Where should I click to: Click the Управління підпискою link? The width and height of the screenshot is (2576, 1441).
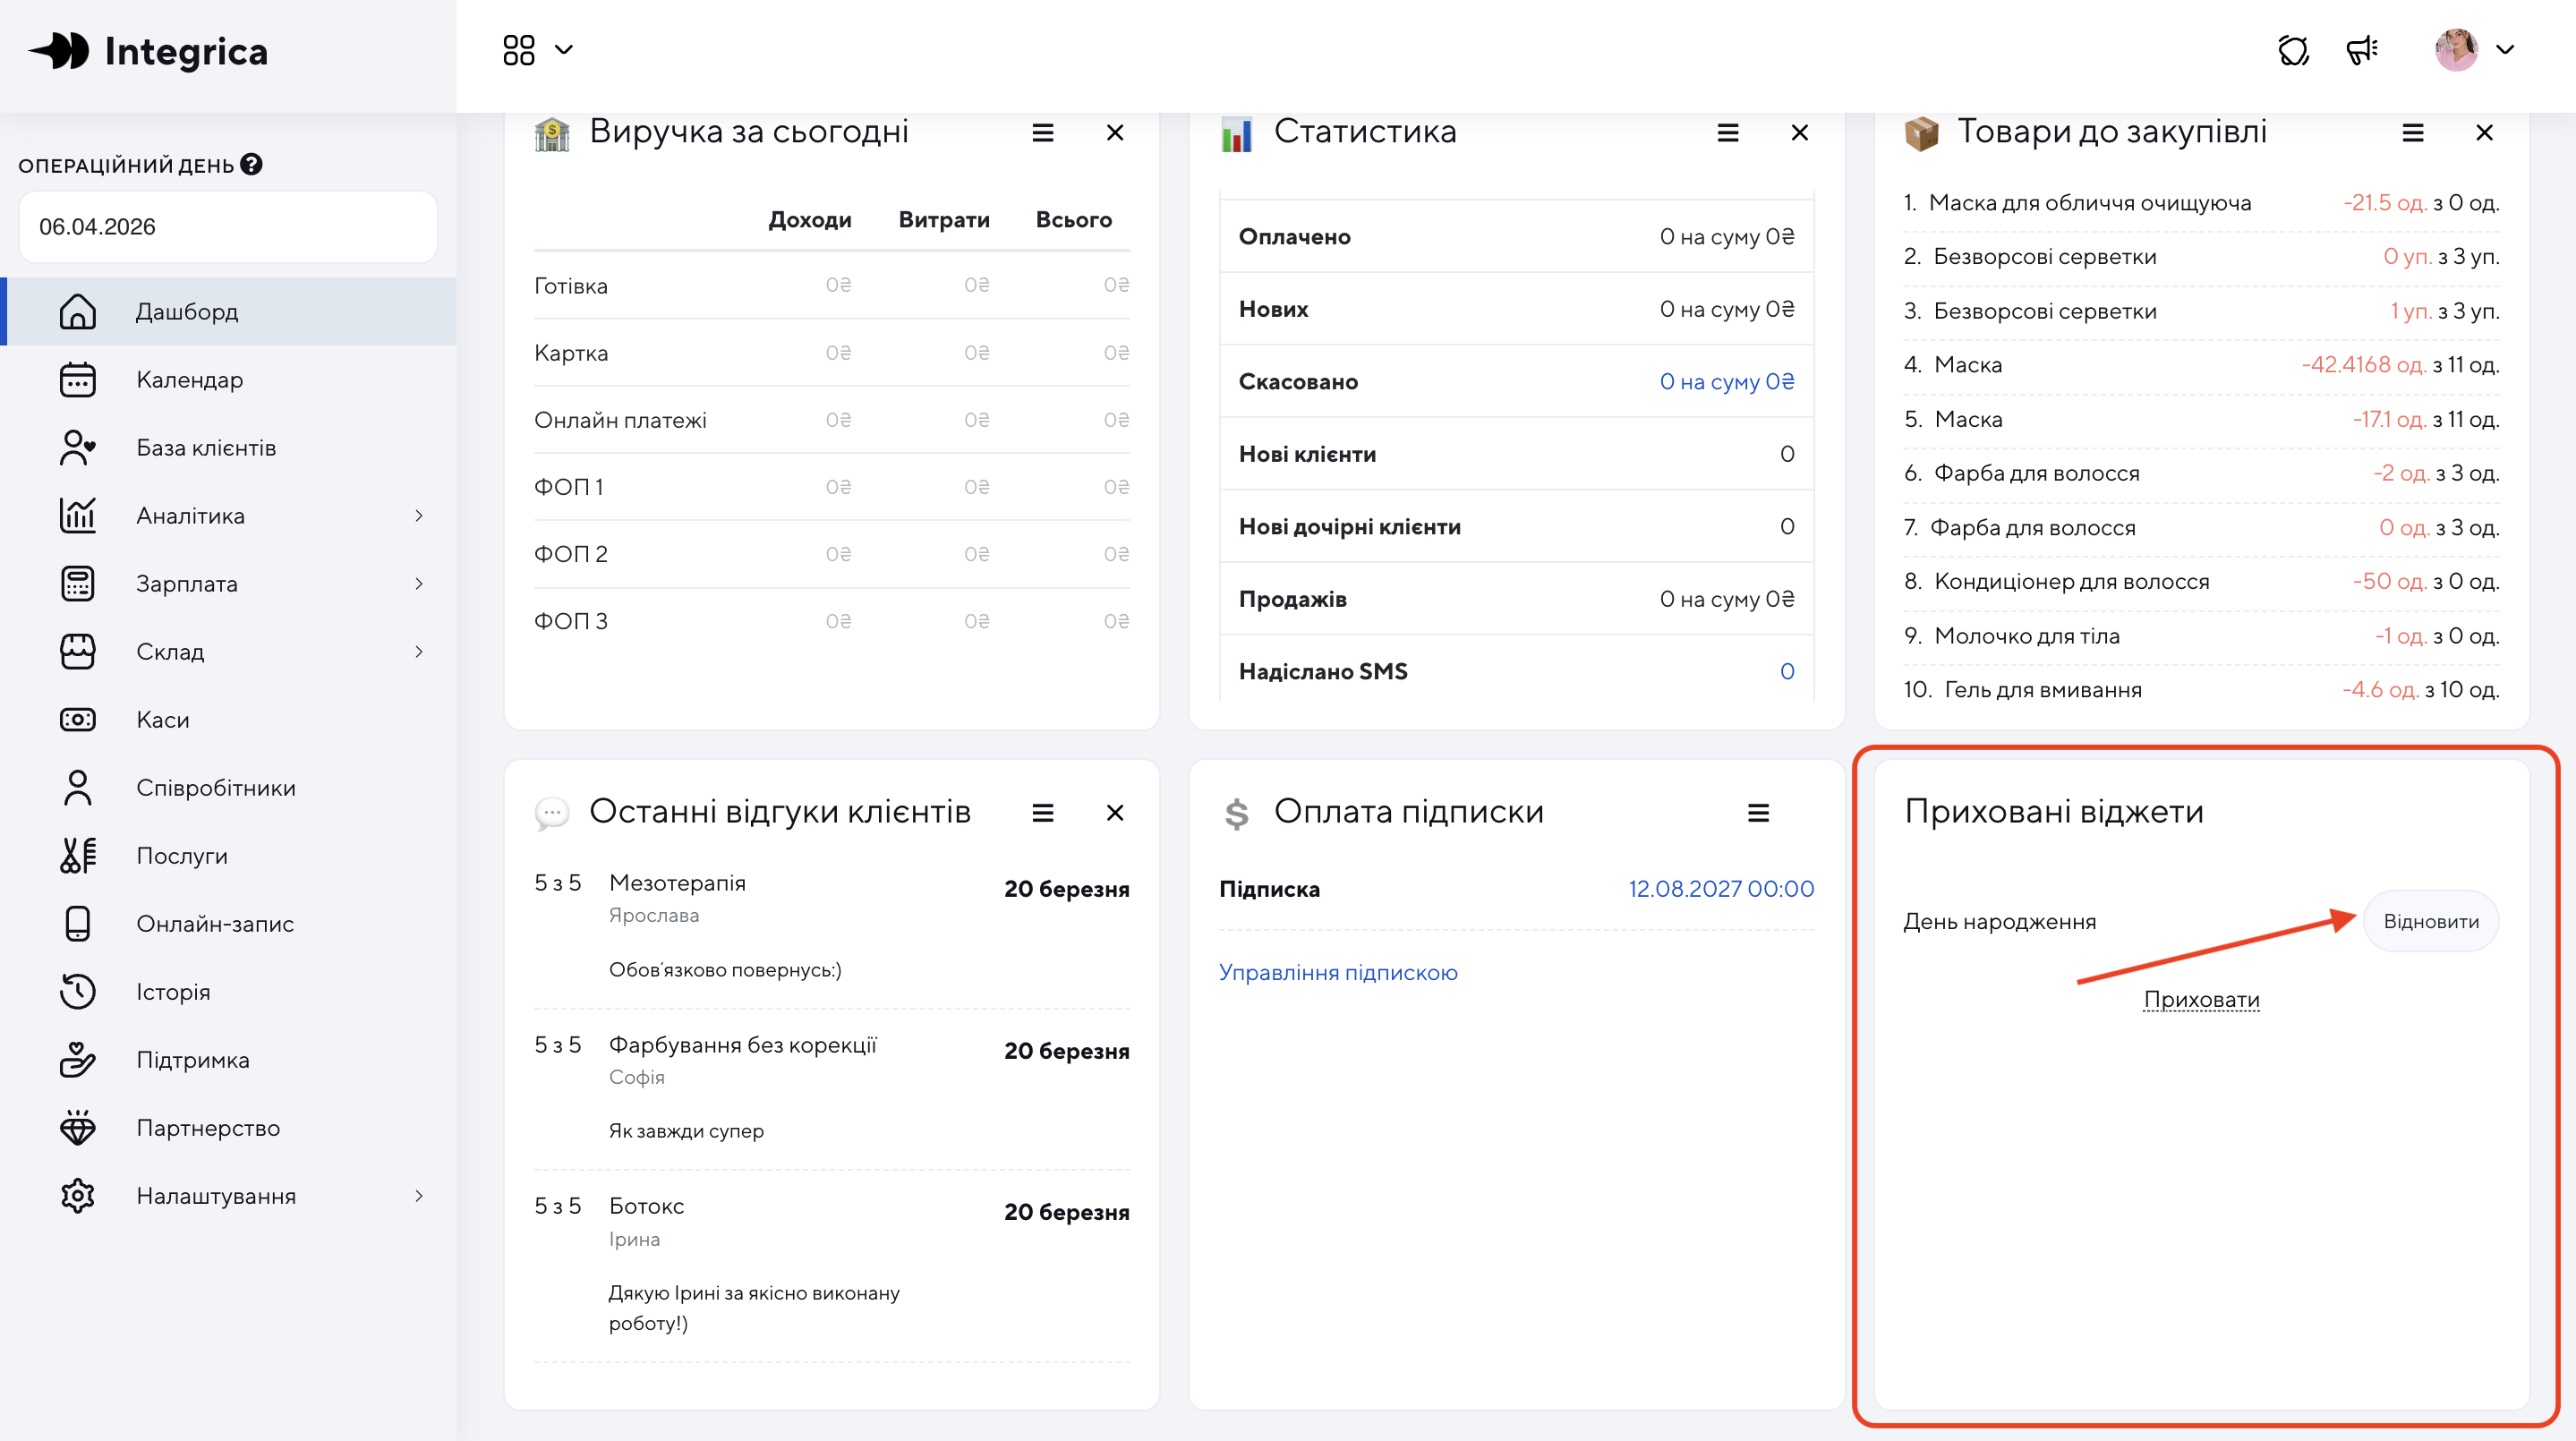tap(1338, 973)
